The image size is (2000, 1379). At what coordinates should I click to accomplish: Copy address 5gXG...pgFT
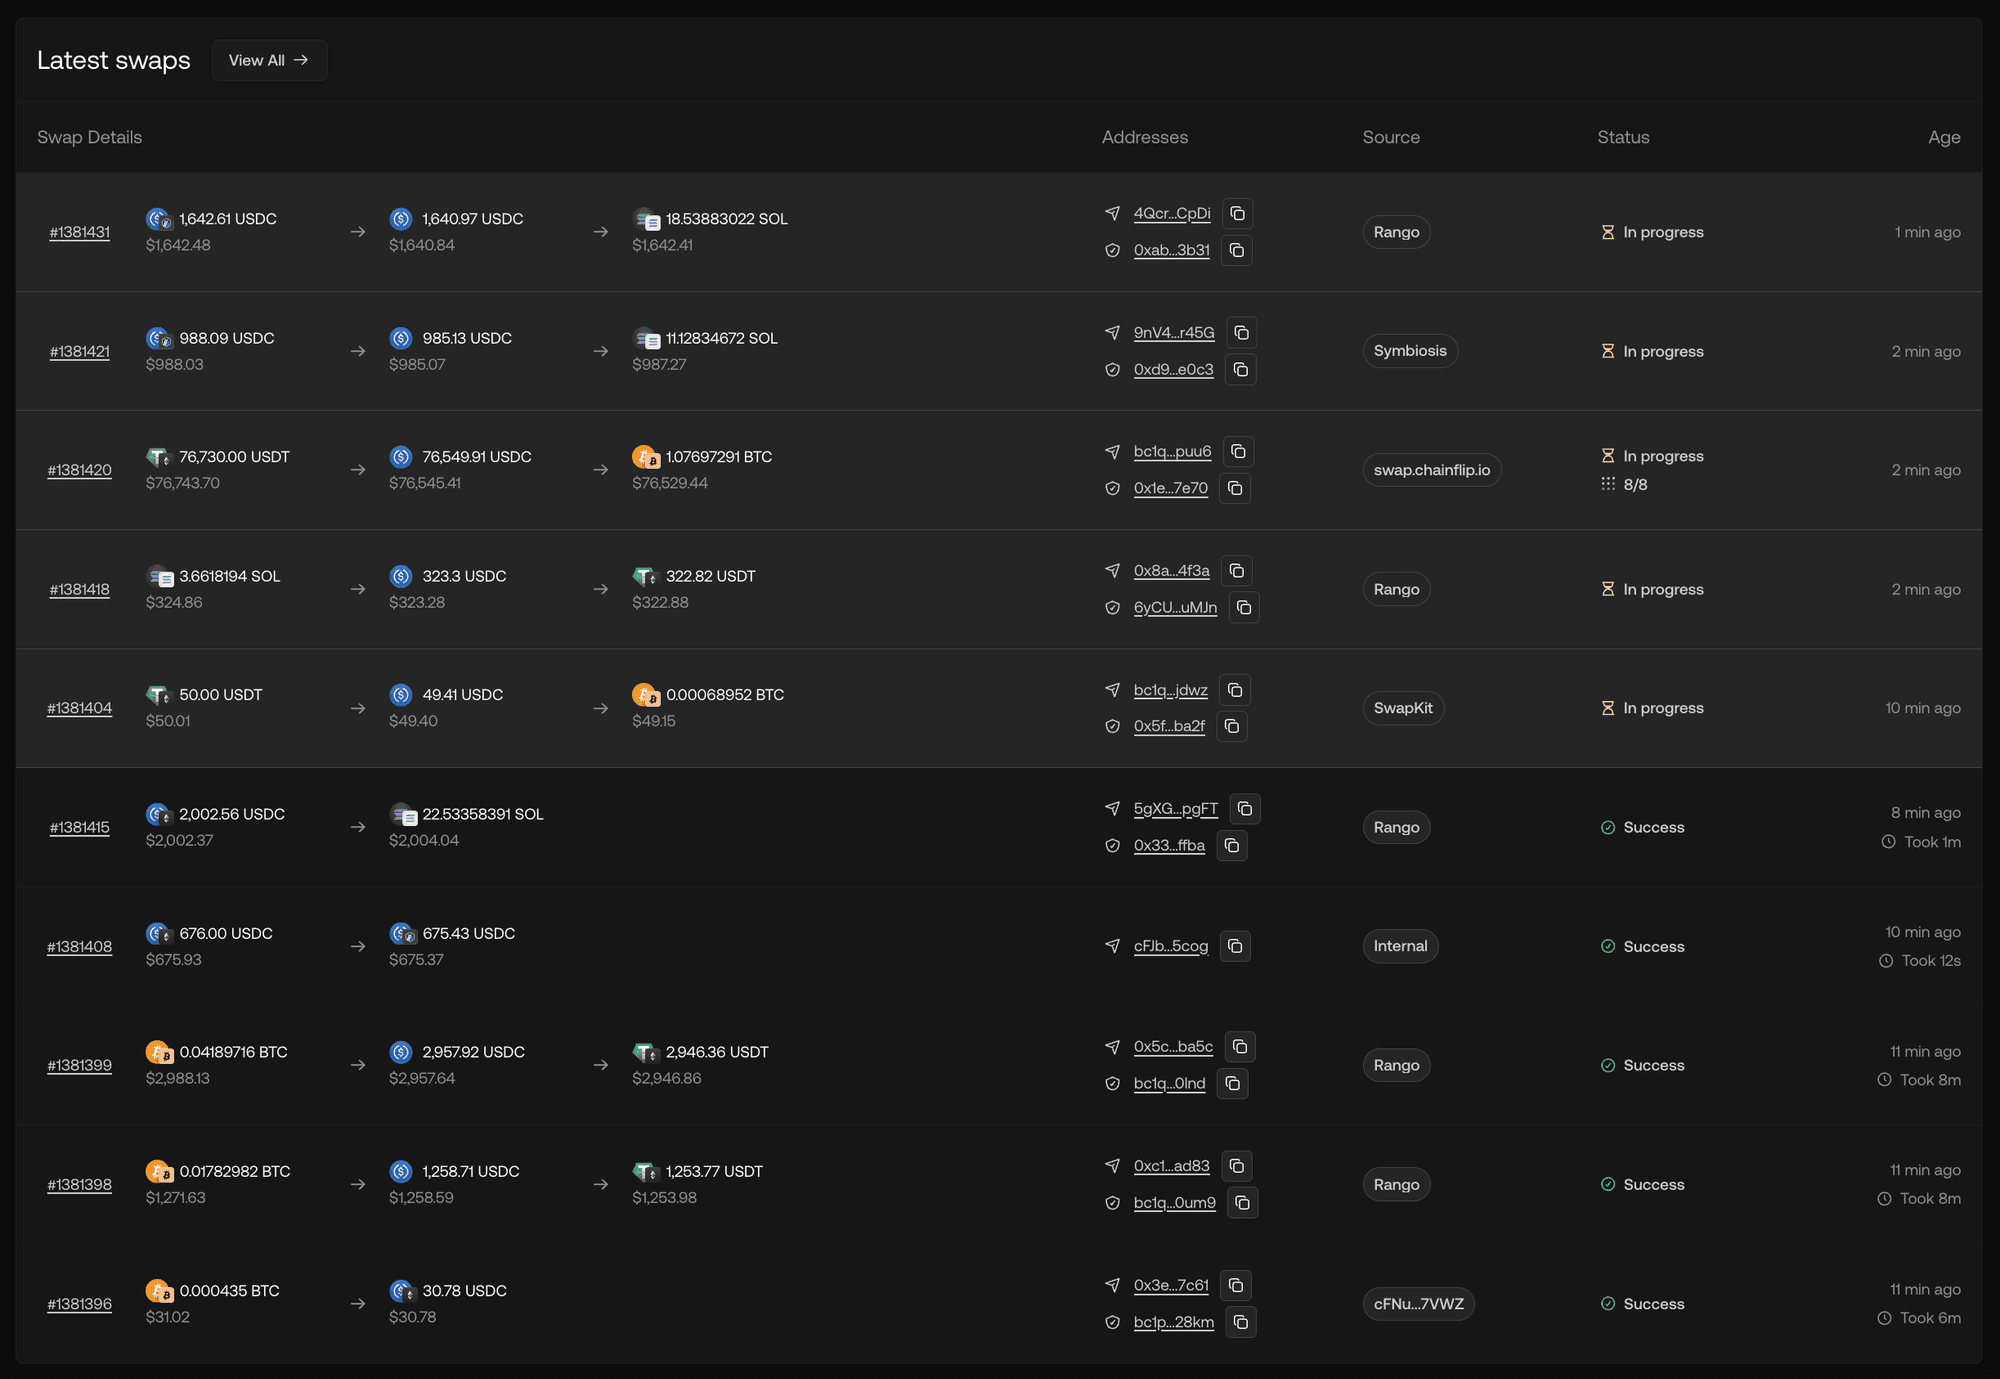point(1245,808)
